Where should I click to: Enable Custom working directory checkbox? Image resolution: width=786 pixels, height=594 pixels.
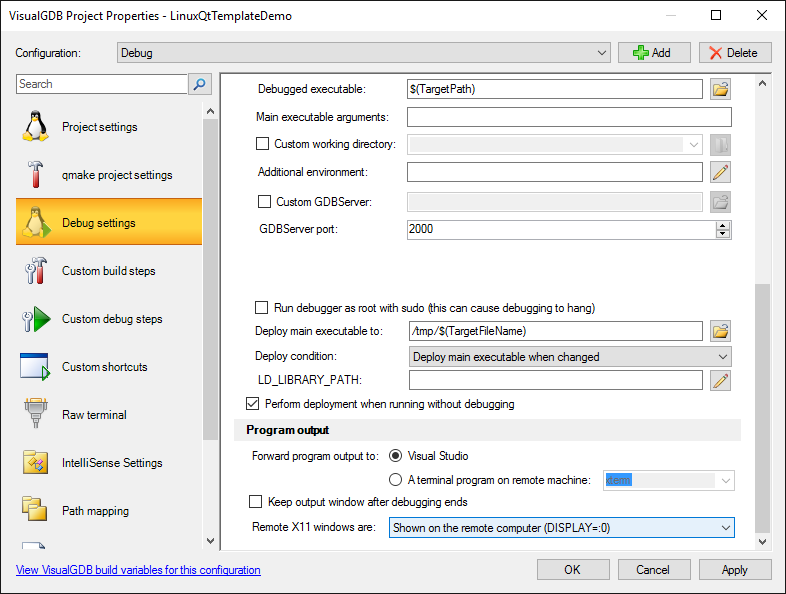pyautogui.click(x=263, y=144)
